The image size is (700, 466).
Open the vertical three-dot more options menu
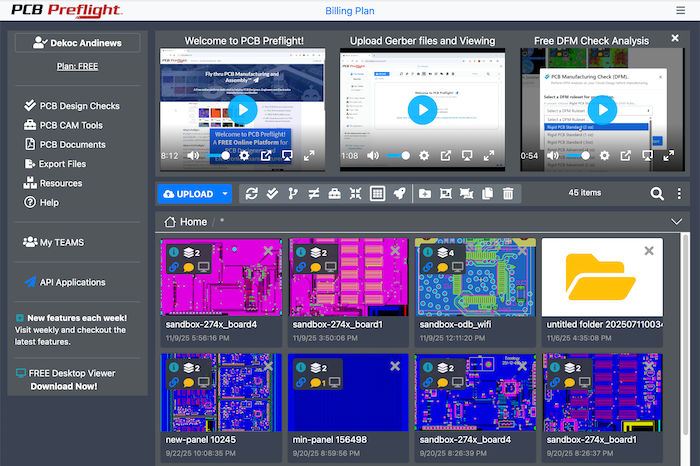[x=679, y=194]
